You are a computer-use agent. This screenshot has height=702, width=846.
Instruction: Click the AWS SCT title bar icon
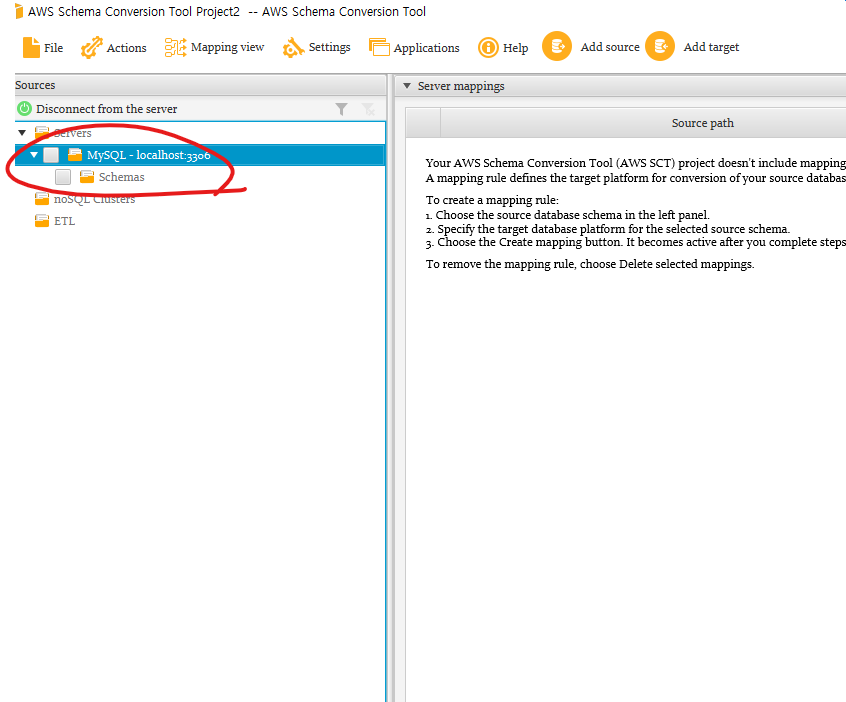coord(19,11)
